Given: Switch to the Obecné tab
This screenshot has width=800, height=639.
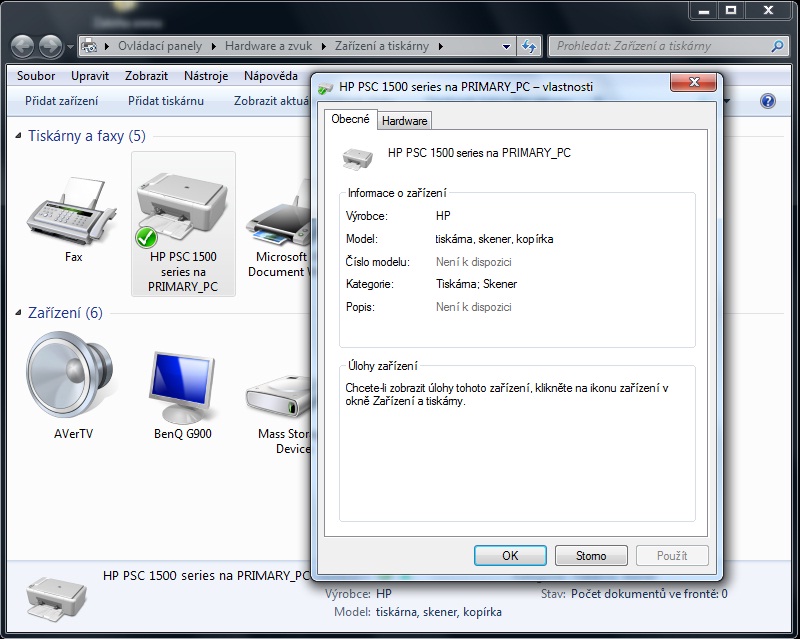Looking at the screenshot, I should click(351, 119).
